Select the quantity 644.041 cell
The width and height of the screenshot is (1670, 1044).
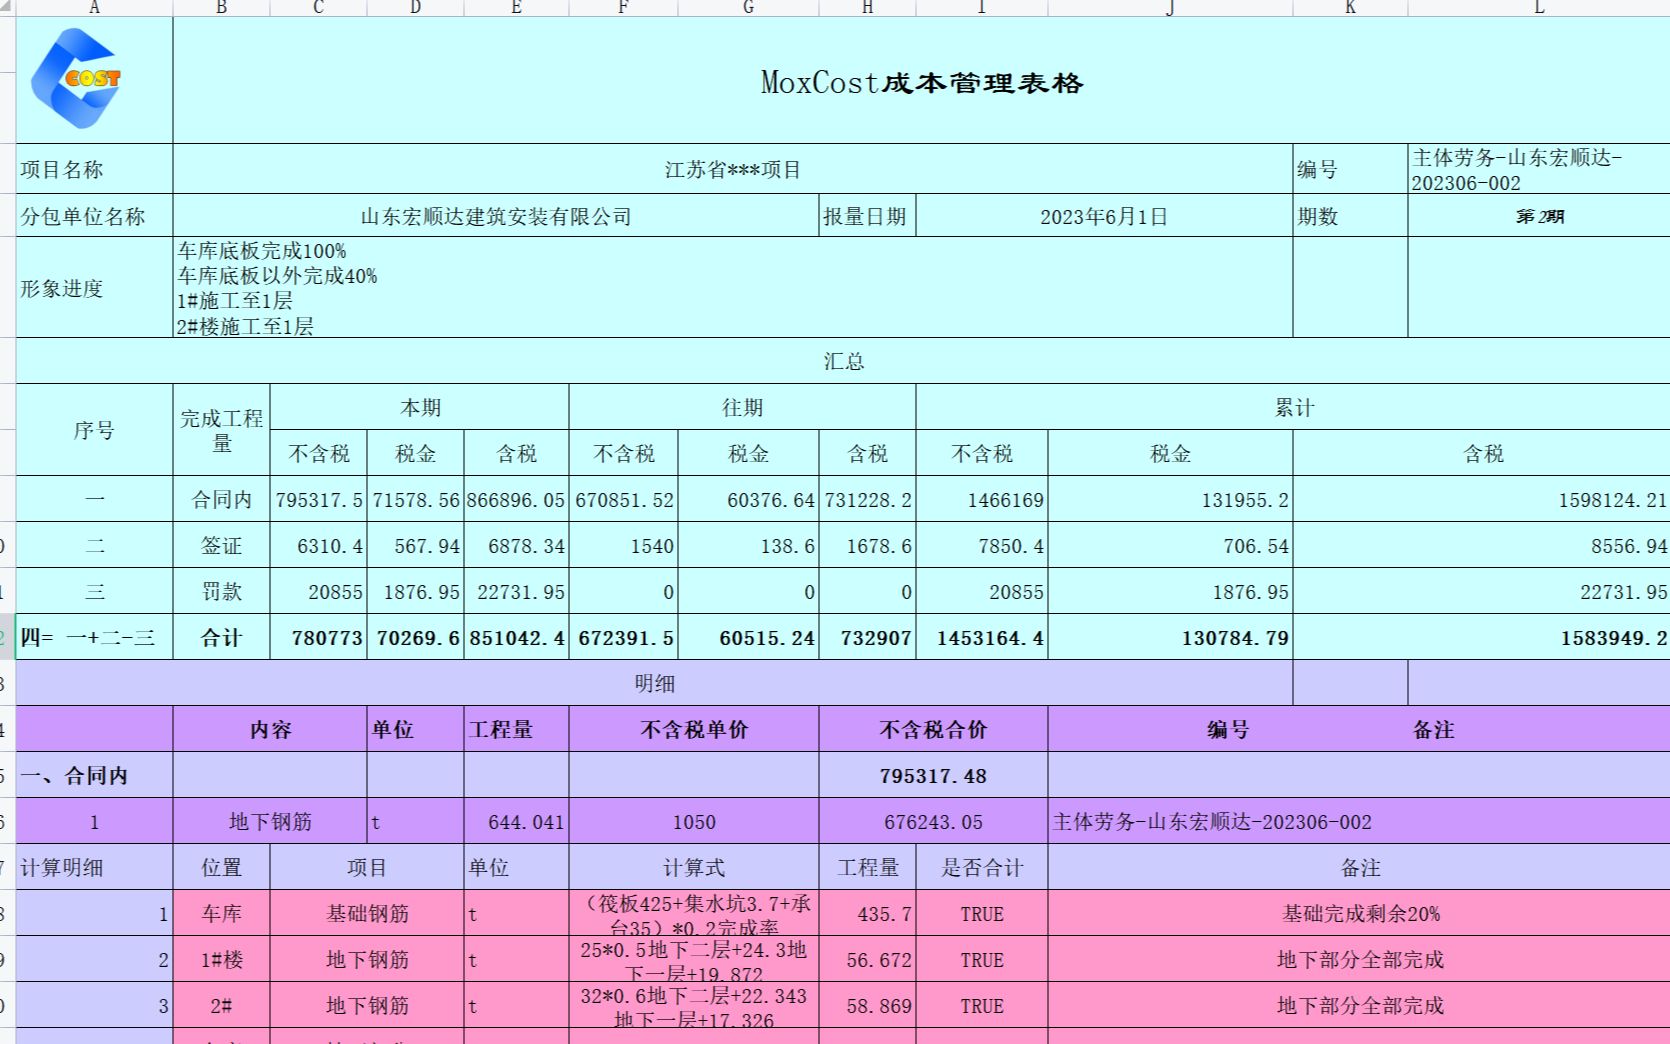(516, 821)
